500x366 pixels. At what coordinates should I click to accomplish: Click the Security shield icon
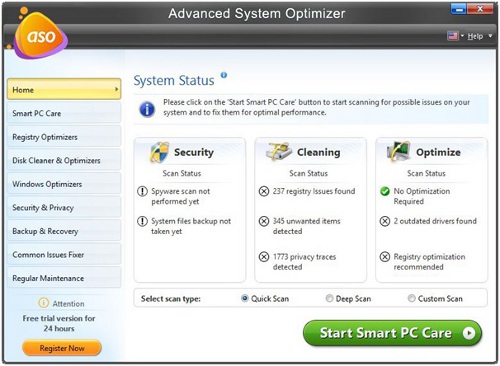pyautogui.click(x=159, y=152)
